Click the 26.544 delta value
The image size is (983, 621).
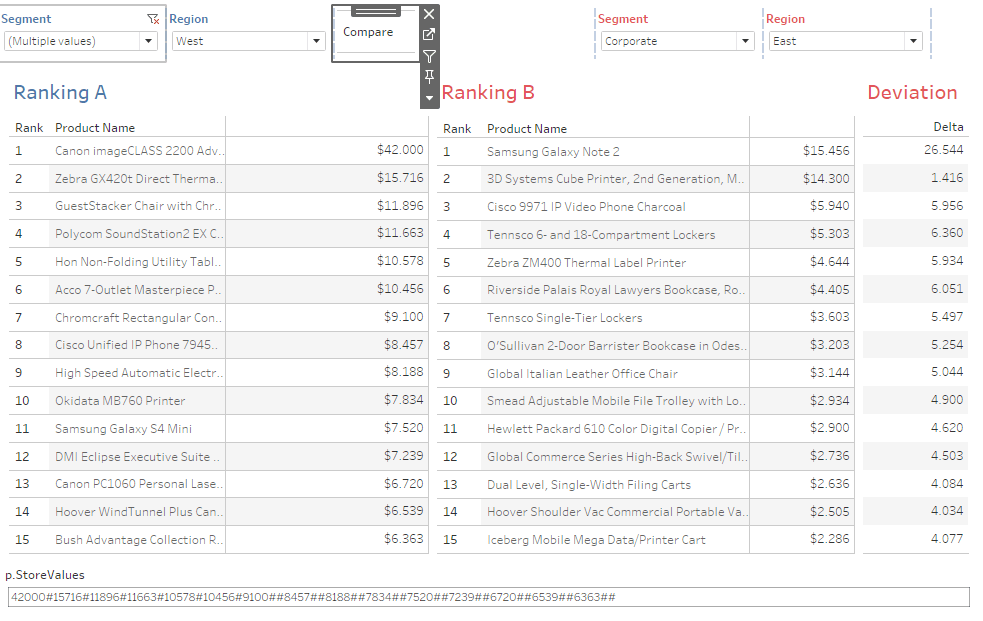[943, 150]
